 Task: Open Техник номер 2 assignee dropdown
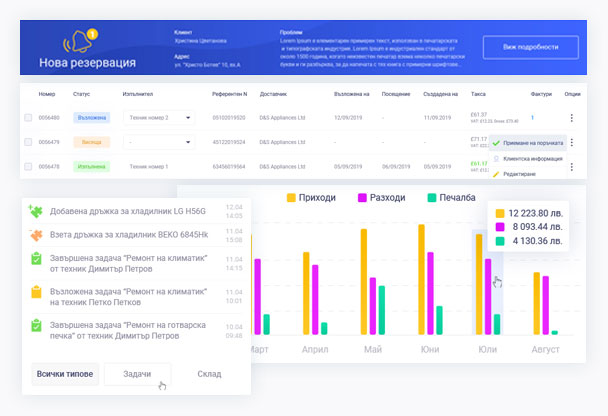coord(159,117)
